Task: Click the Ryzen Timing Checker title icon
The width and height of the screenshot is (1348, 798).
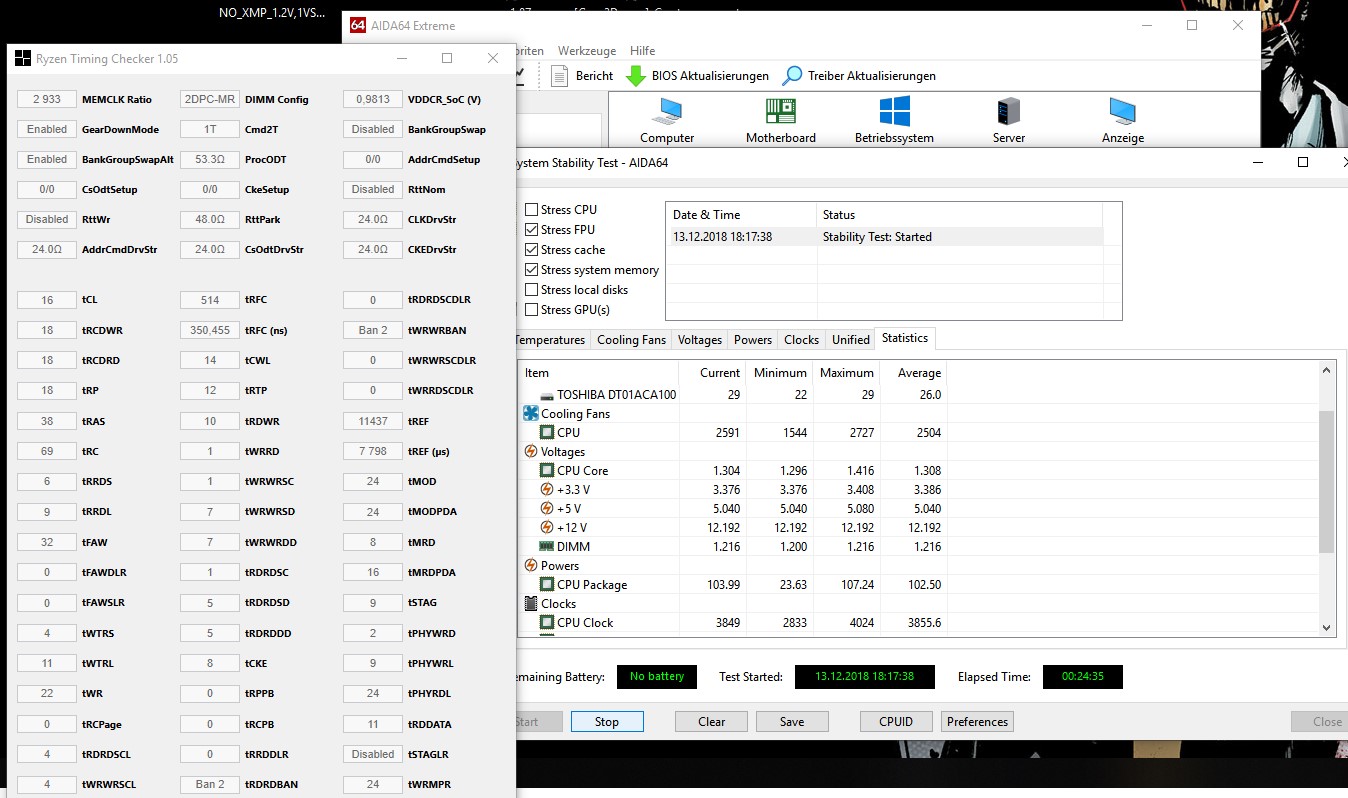Action: coord(22,59)
